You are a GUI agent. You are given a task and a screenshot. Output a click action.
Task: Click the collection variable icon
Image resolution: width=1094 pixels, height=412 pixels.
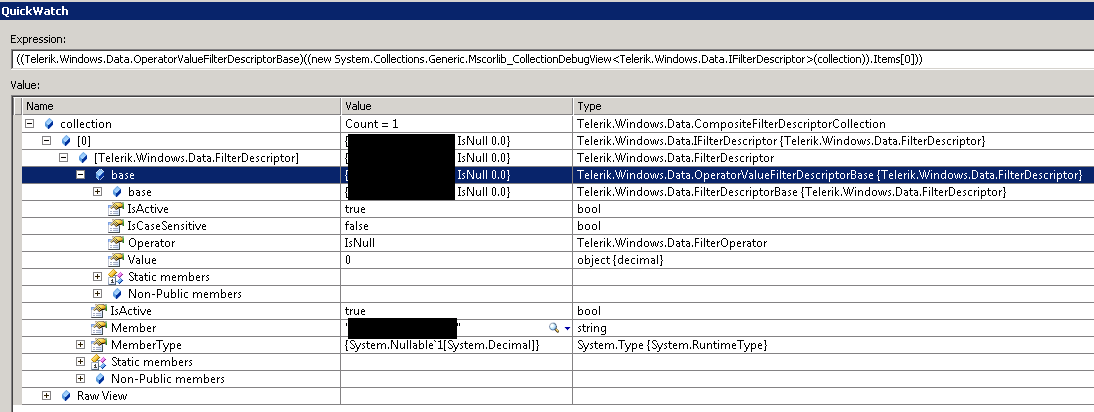click(x=48, y=123)
